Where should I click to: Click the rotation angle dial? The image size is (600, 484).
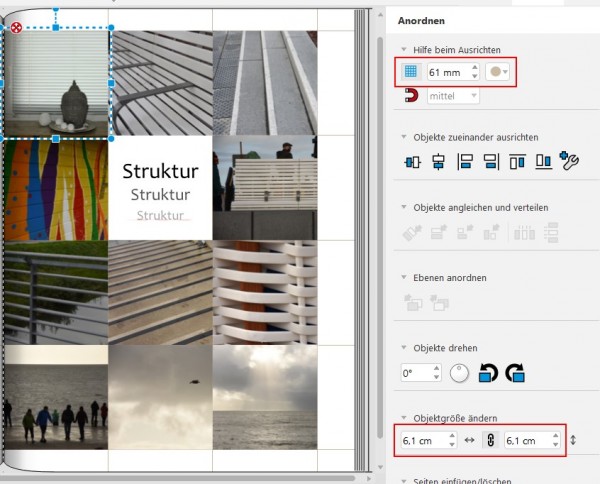459,374
